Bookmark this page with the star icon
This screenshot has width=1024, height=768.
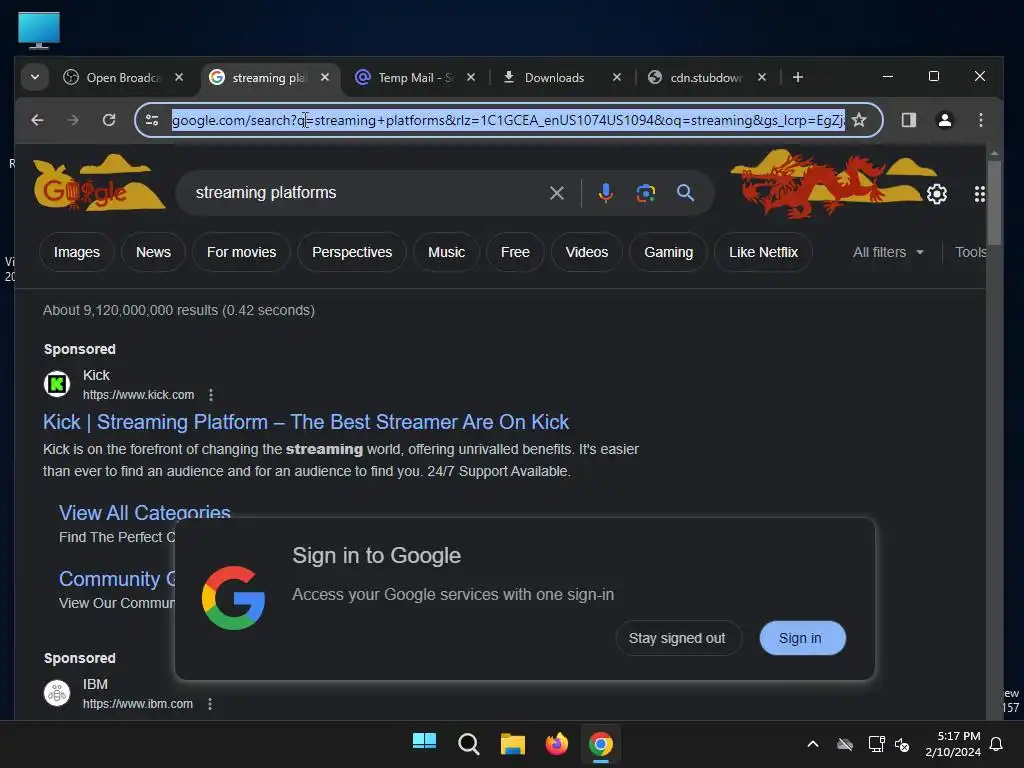tap(859, 120)
